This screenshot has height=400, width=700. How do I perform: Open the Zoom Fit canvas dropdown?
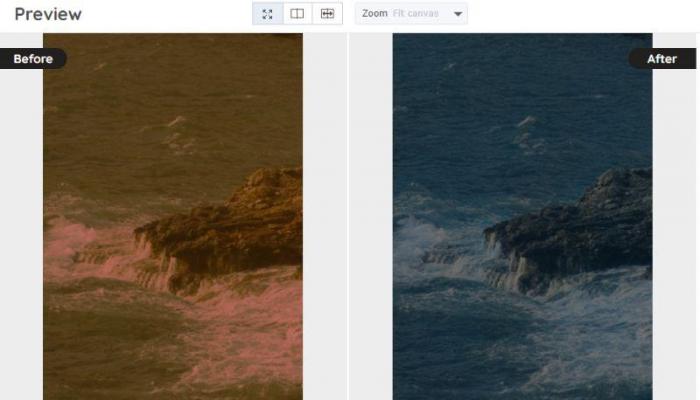tap(411, 14)
